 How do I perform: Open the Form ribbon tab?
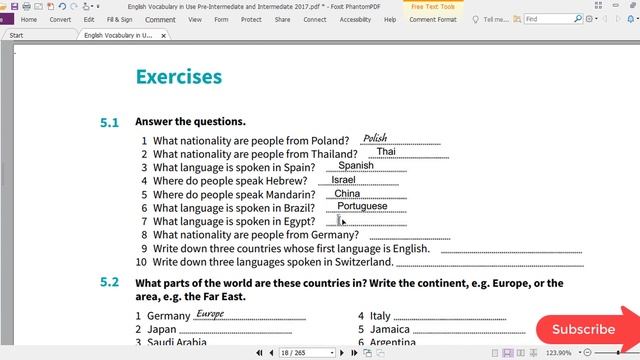point(221,19)
